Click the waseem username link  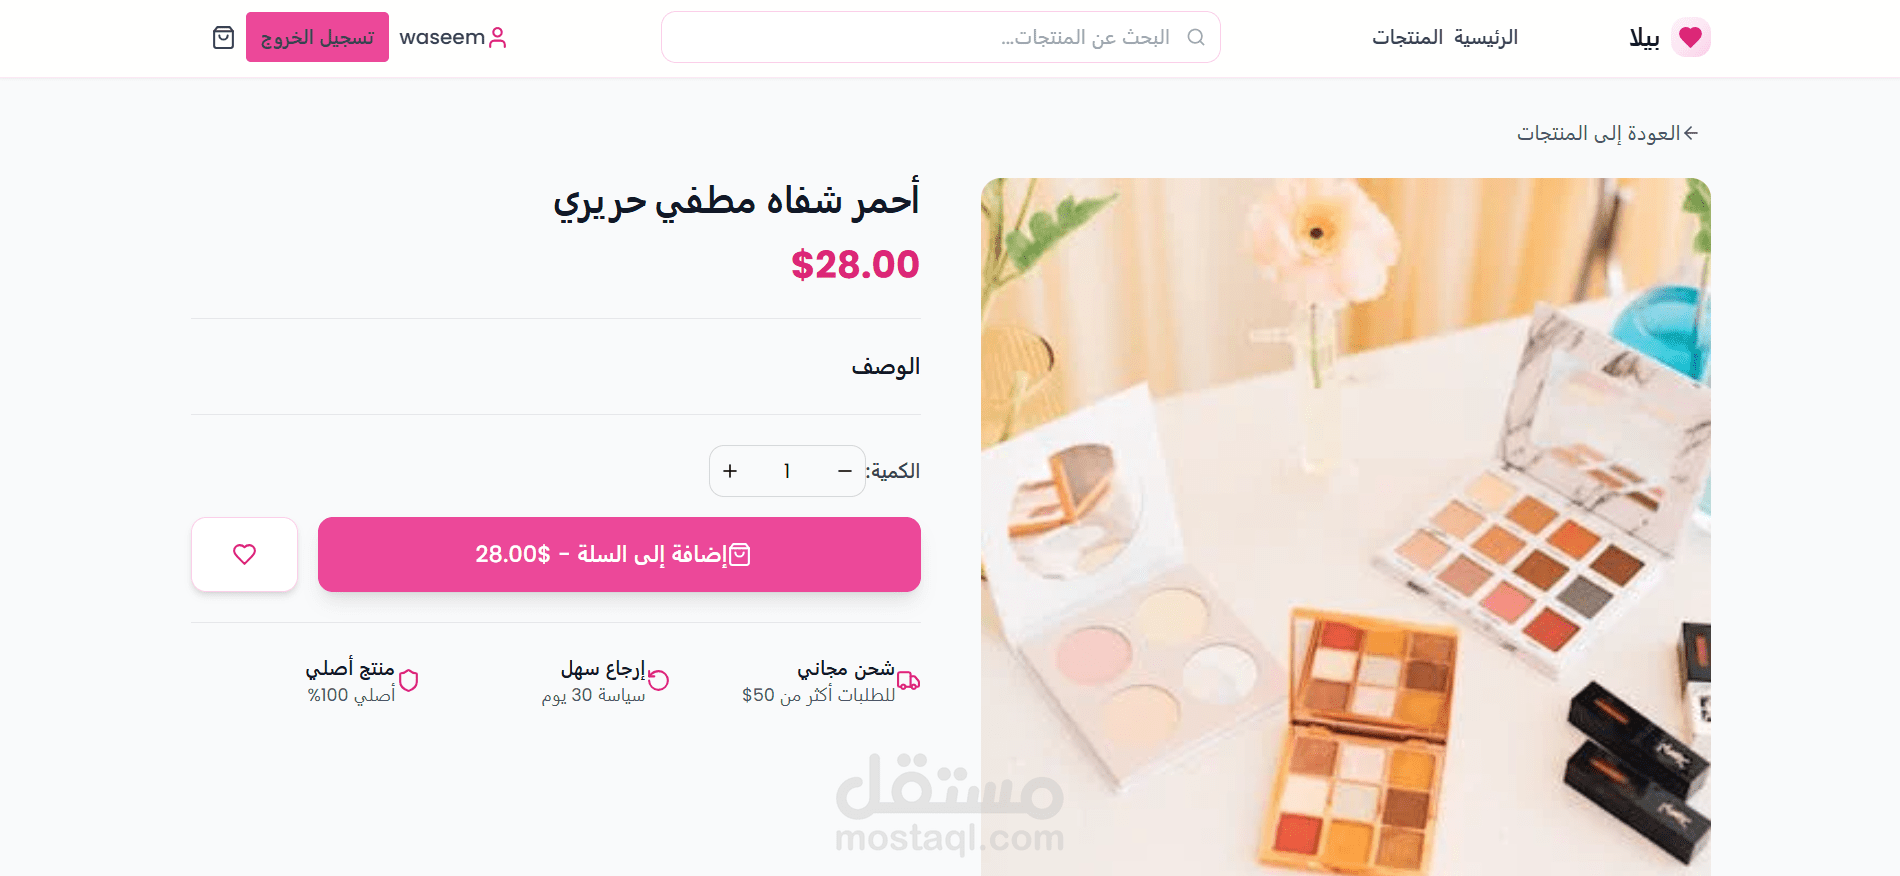[442, 38]
